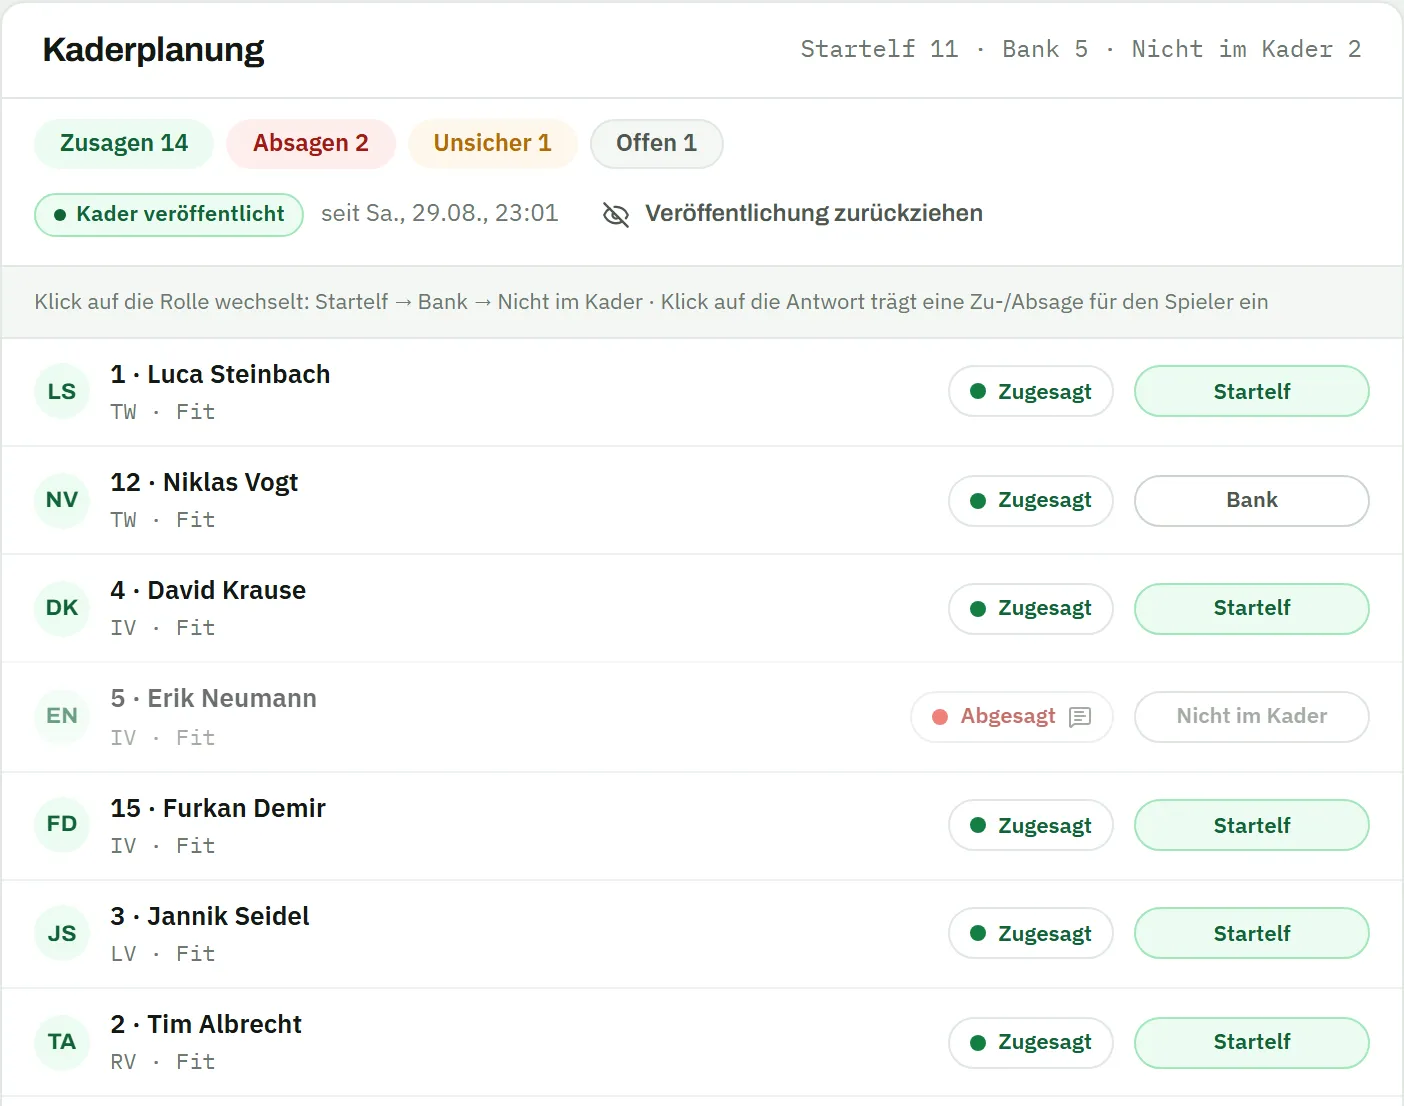The width and height of the screenshot is (1404, 1106).
Task: Click the crossed-eye icon beside Veröffentlichung zurückziehen
Action: point(616,214)
